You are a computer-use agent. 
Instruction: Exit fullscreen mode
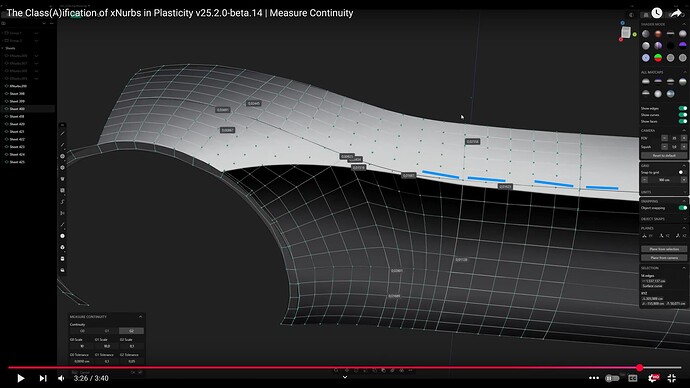pos(672,378)
